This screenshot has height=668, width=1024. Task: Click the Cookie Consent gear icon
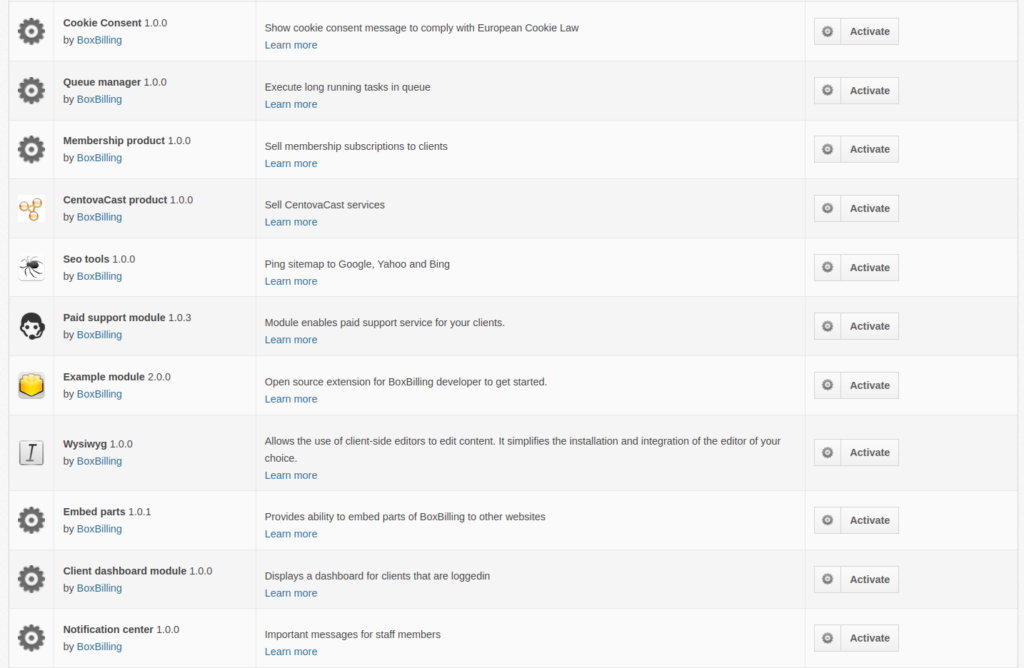click(x=31, y=31)
